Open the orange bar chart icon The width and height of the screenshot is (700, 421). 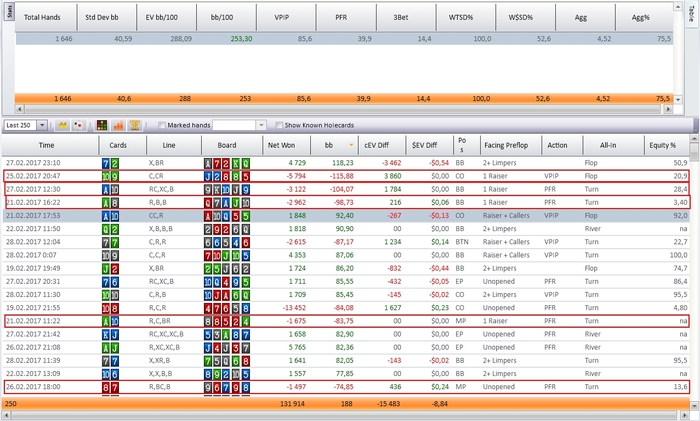pos(118,125)
